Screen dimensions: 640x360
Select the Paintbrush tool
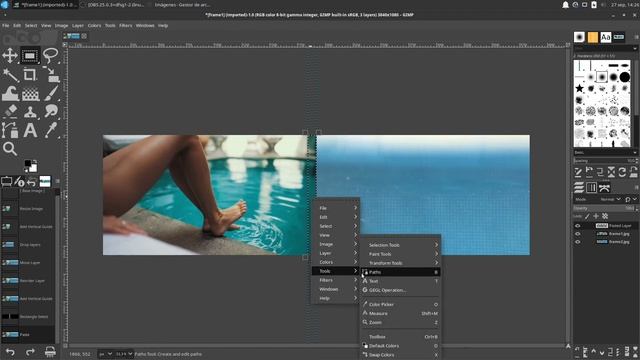coord(51,93)
